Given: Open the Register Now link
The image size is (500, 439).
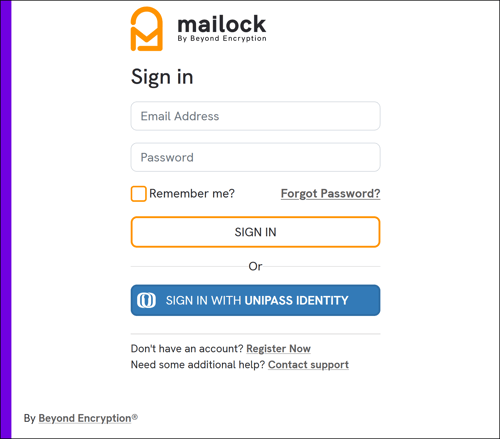Looking at the screenshot, I should [278, 349].
